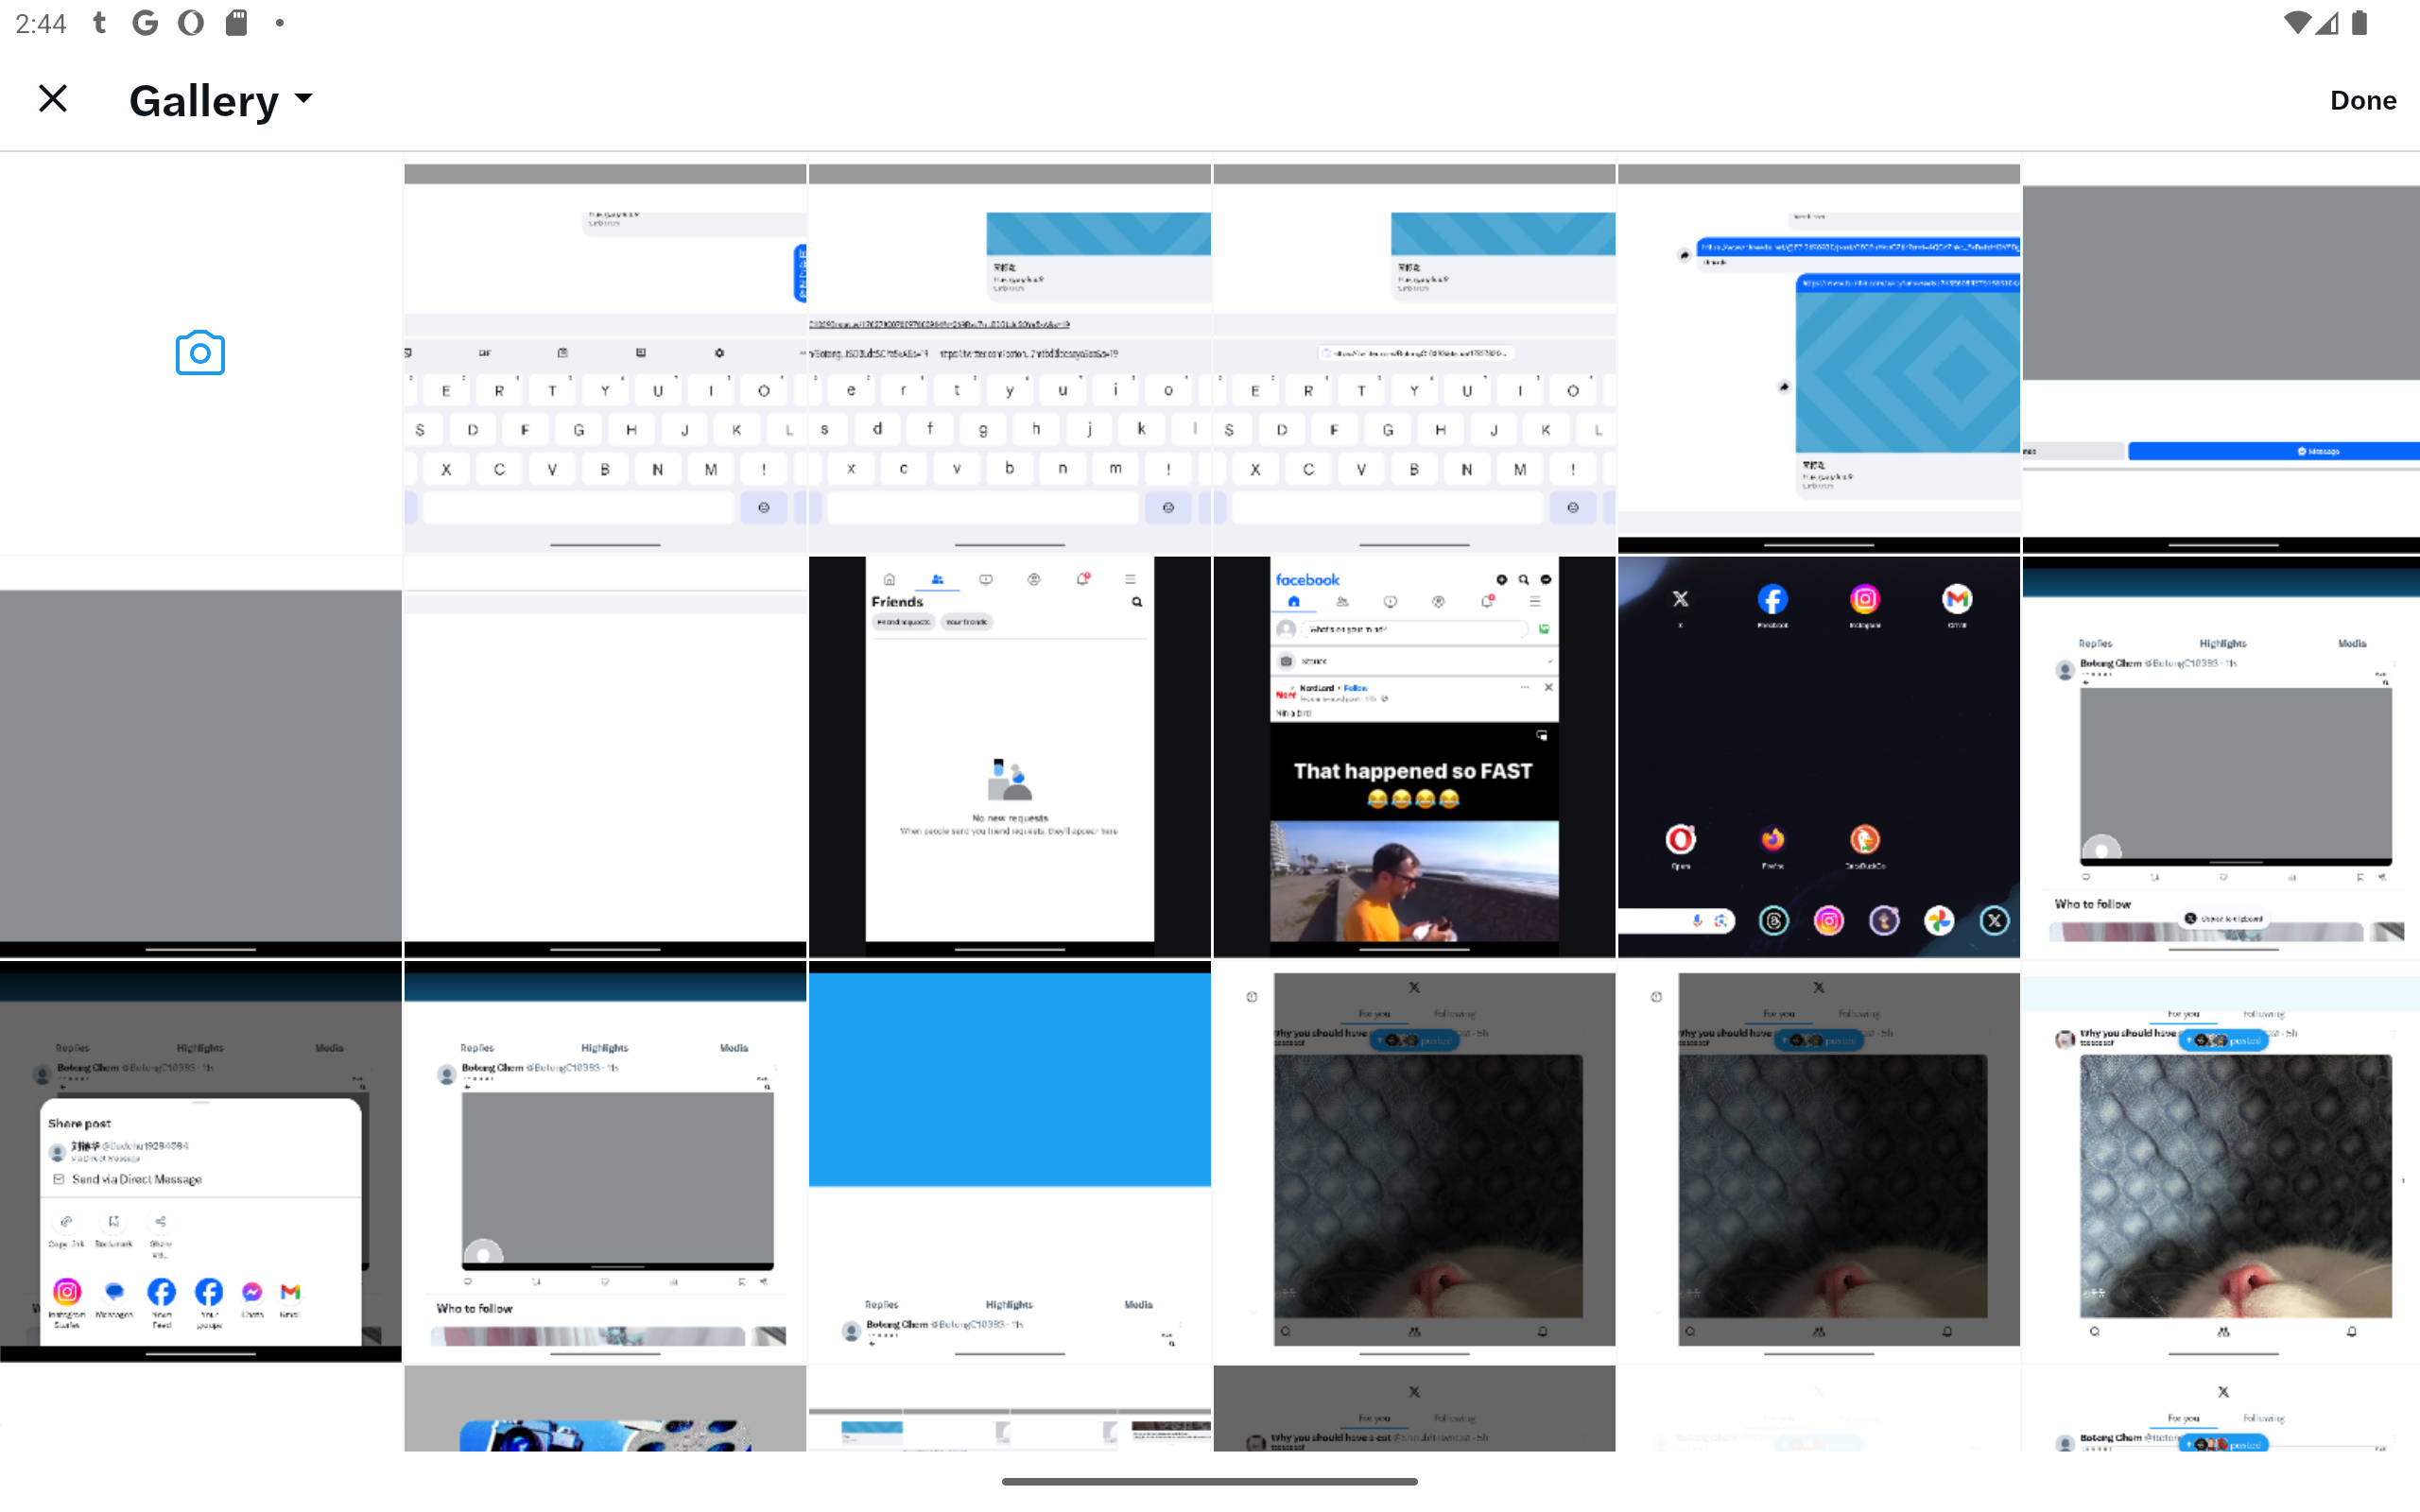Tap the battery status icon

coord(2360,22)
